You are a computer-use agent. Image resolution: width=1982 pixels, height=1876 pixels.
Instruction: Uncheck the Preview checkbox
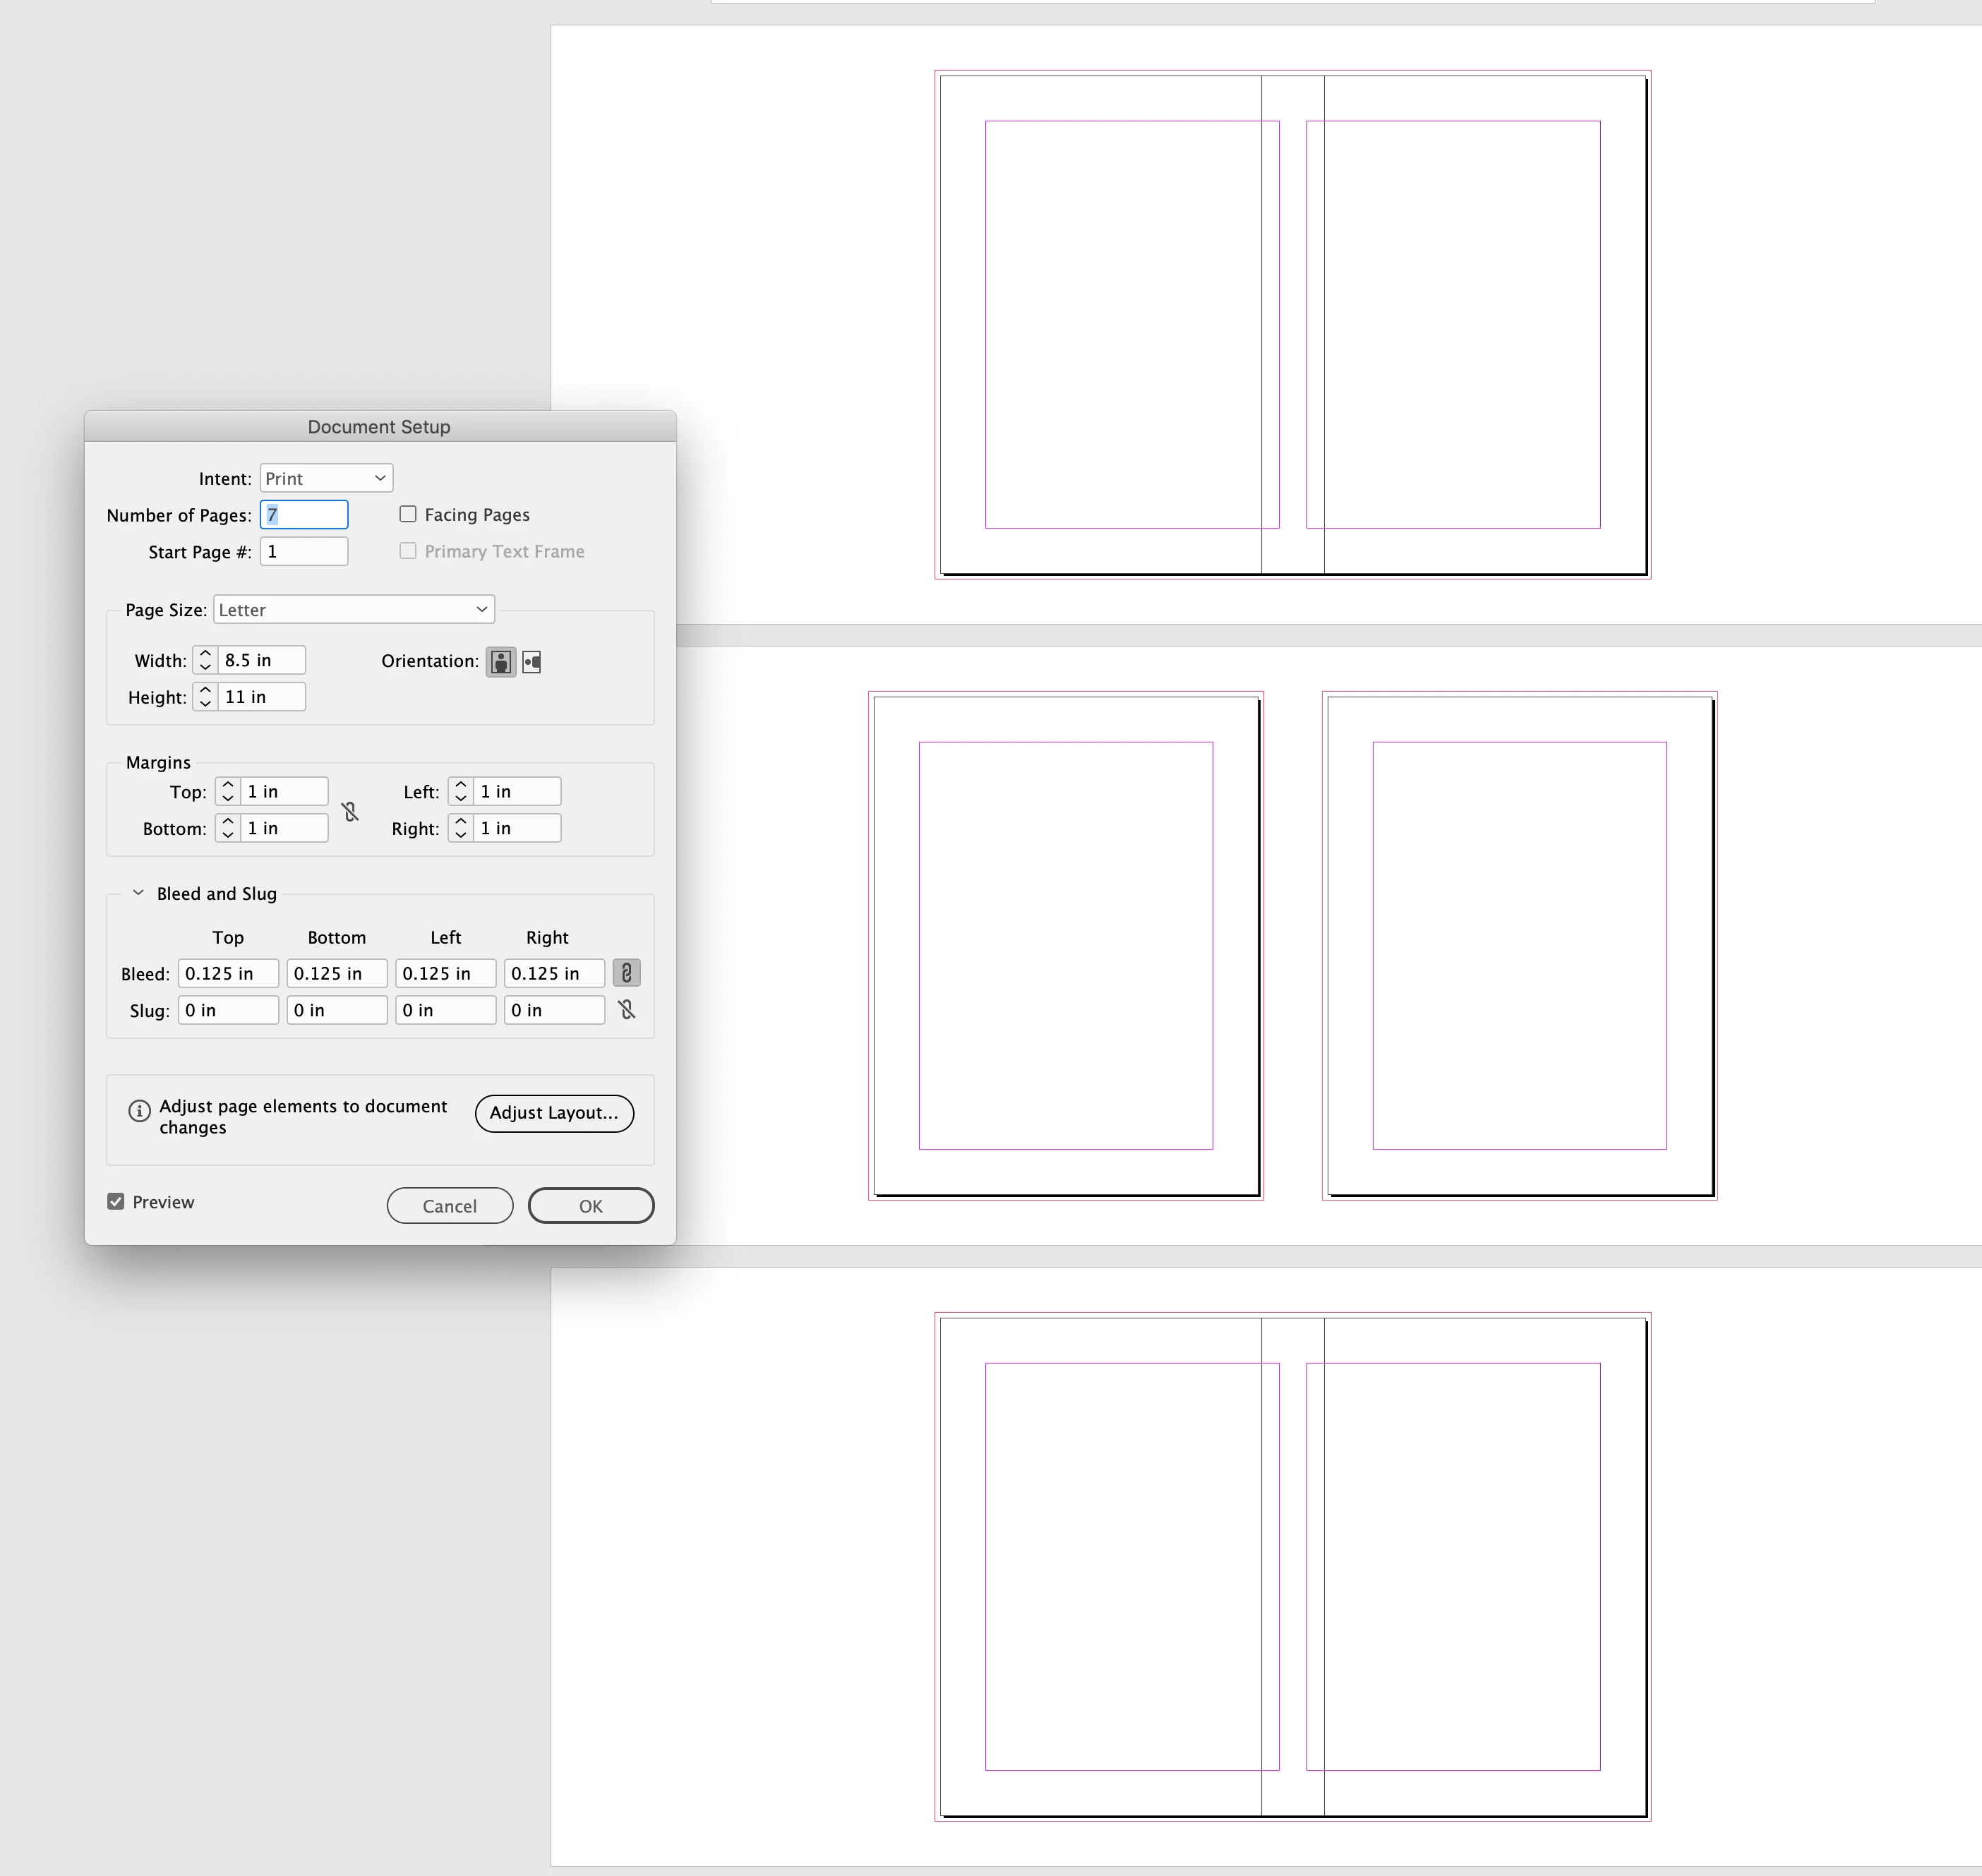tap(116, 1202)
